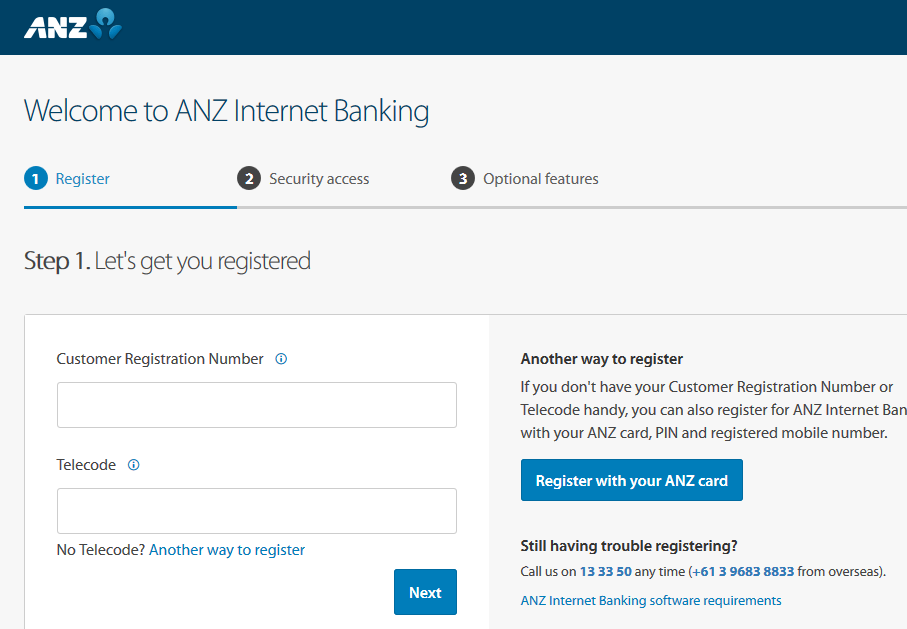Image resolution: width=907 pixels, height=629 pixels.
Task: Click Register with your ANZ card
Action: [x=632, y=481]
